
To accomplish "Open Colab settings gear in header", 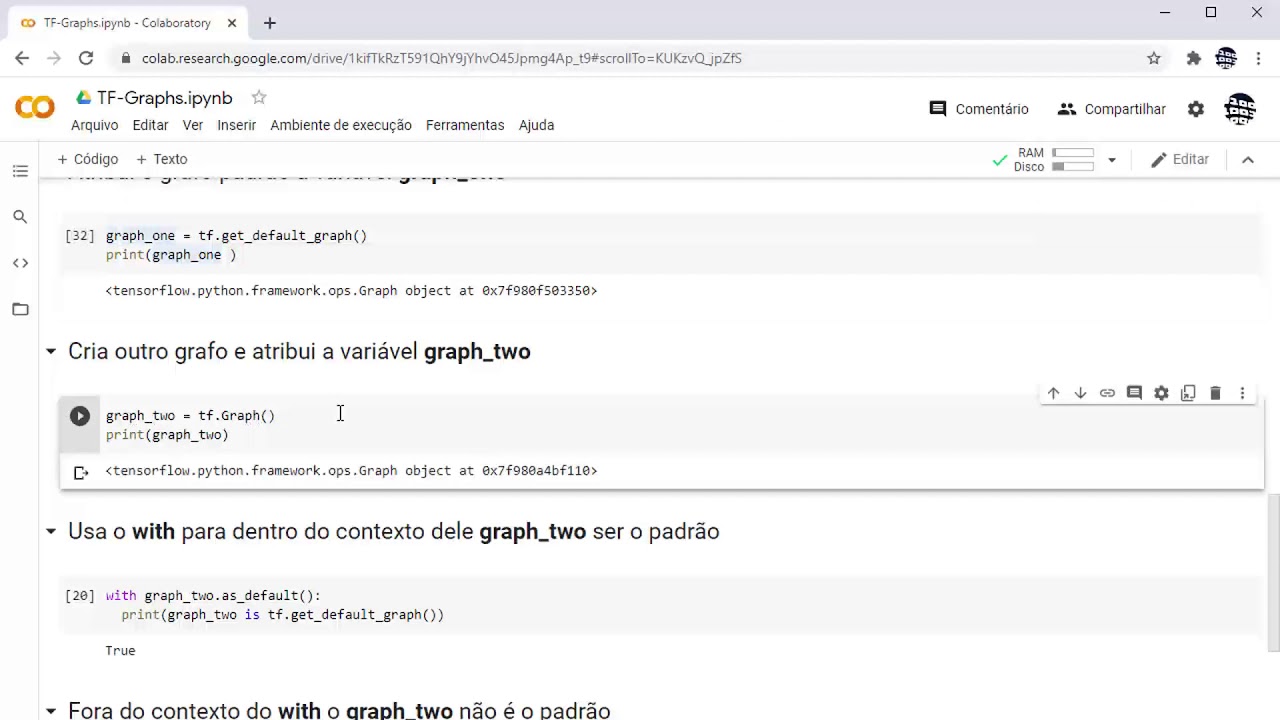I will coord(1196,109).
